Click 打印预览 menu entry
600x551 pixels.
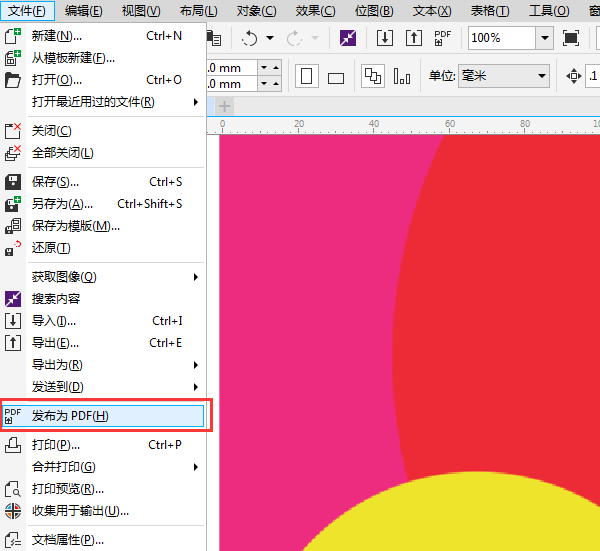[x=68, y=489]
